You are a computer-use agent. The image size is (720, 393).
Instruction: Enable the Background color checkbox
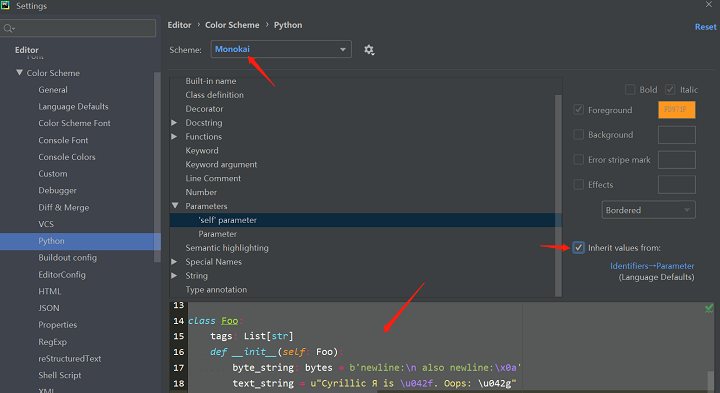click(579, 135)
